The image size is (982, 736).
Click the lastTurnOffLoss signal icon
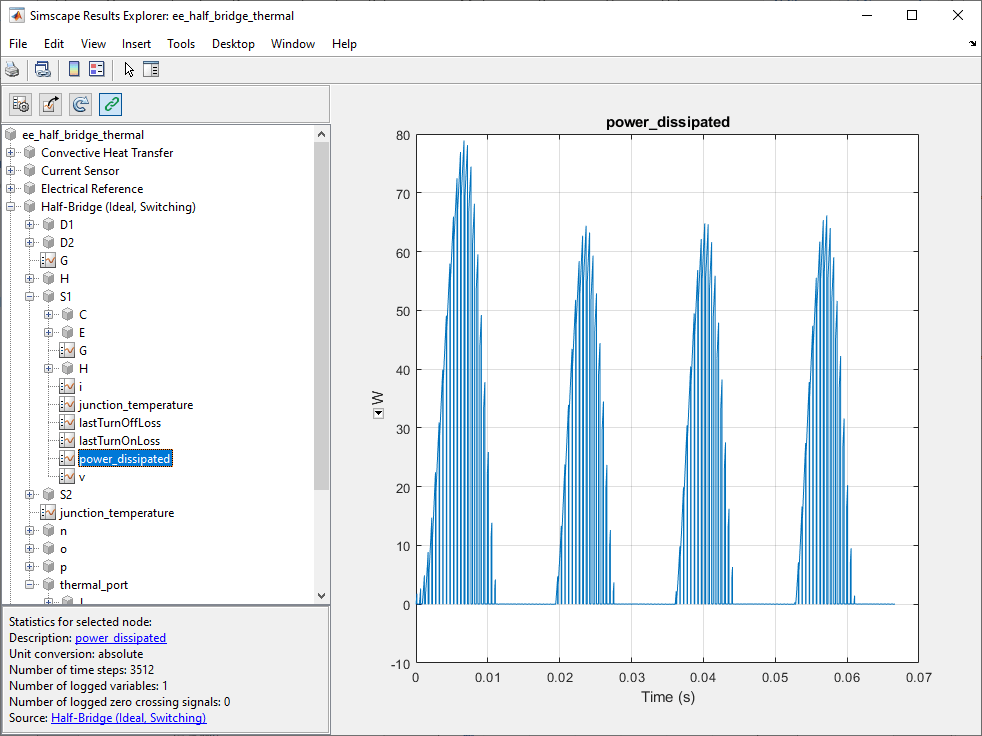click(x=67, y=423)
